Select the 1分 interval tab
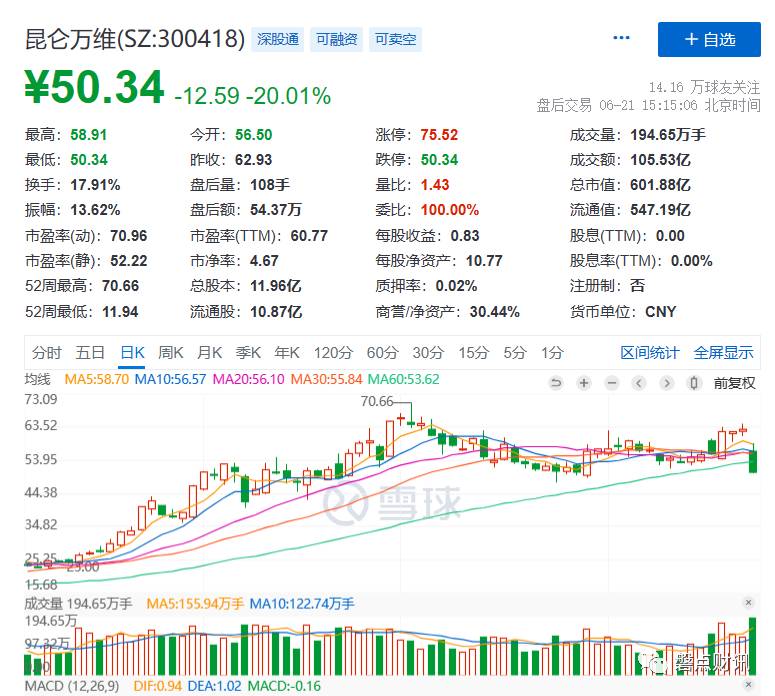775x696 pixels. [x=552, y=352]
